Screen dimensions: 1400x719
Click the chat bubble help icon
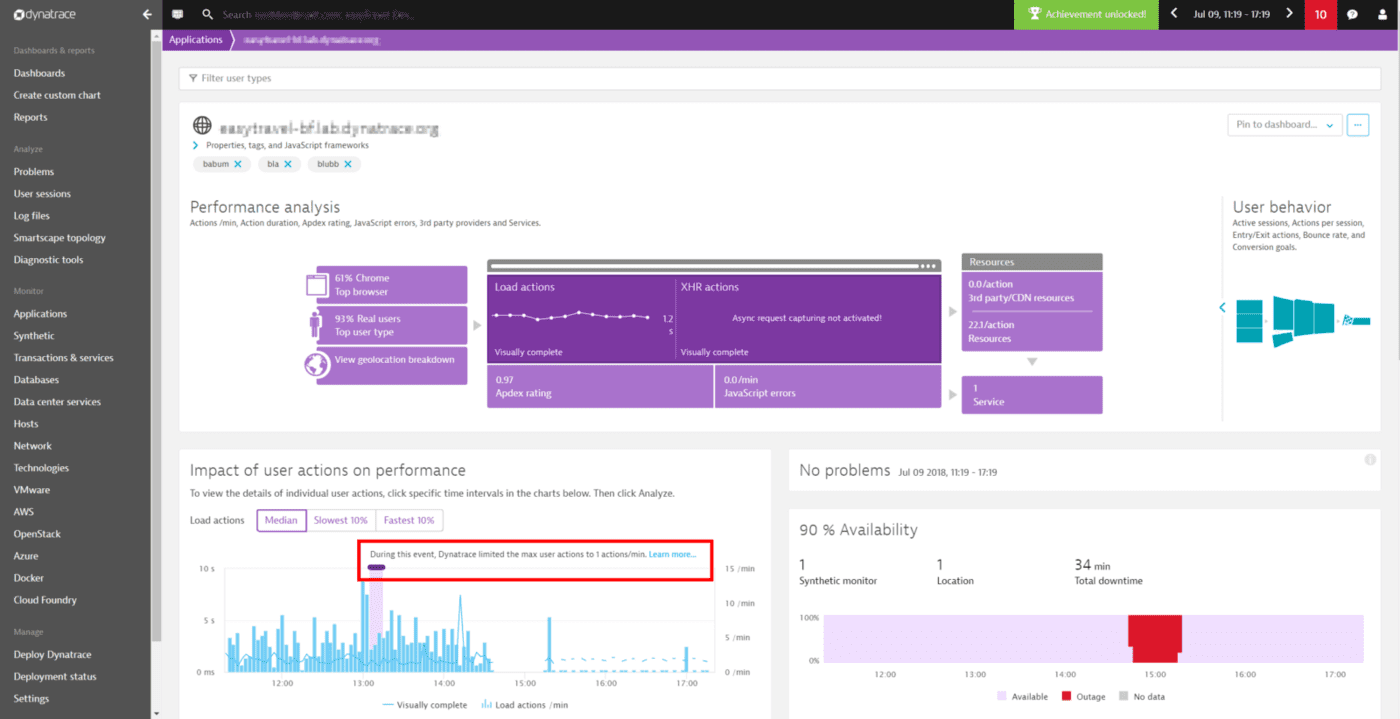[x=1353, y=14]
